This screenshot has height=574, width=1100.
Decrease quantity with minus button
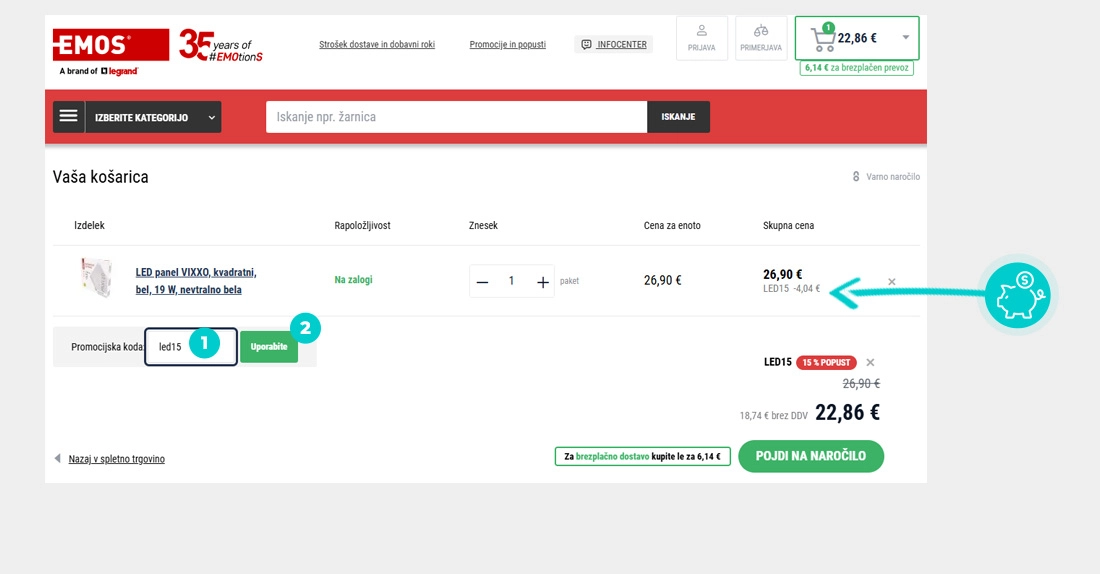[x=482, y=281]
